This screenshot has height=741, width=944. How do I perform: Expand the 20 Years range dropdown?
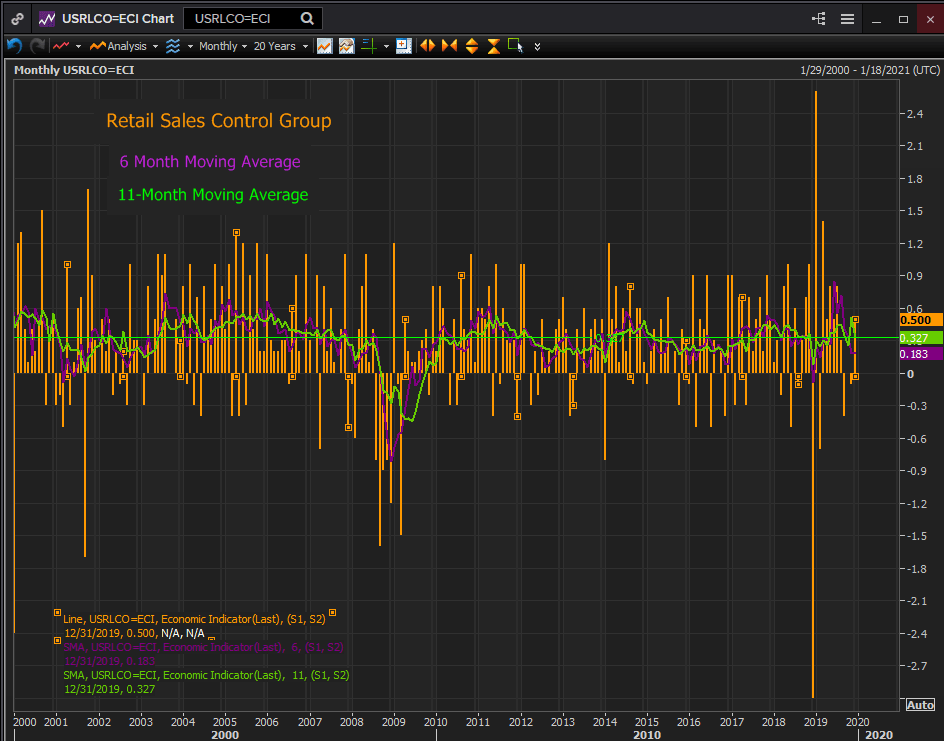tap(280, 46)
